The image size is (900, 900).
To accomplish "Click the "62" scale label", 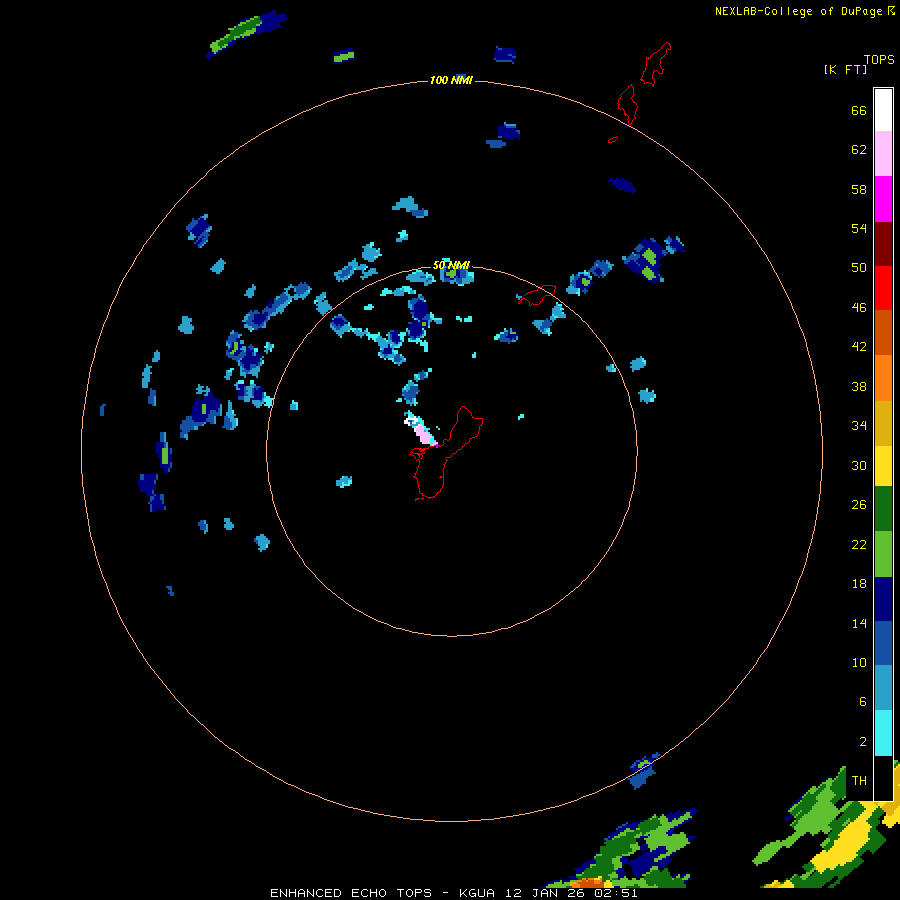I will pos(859,150).
